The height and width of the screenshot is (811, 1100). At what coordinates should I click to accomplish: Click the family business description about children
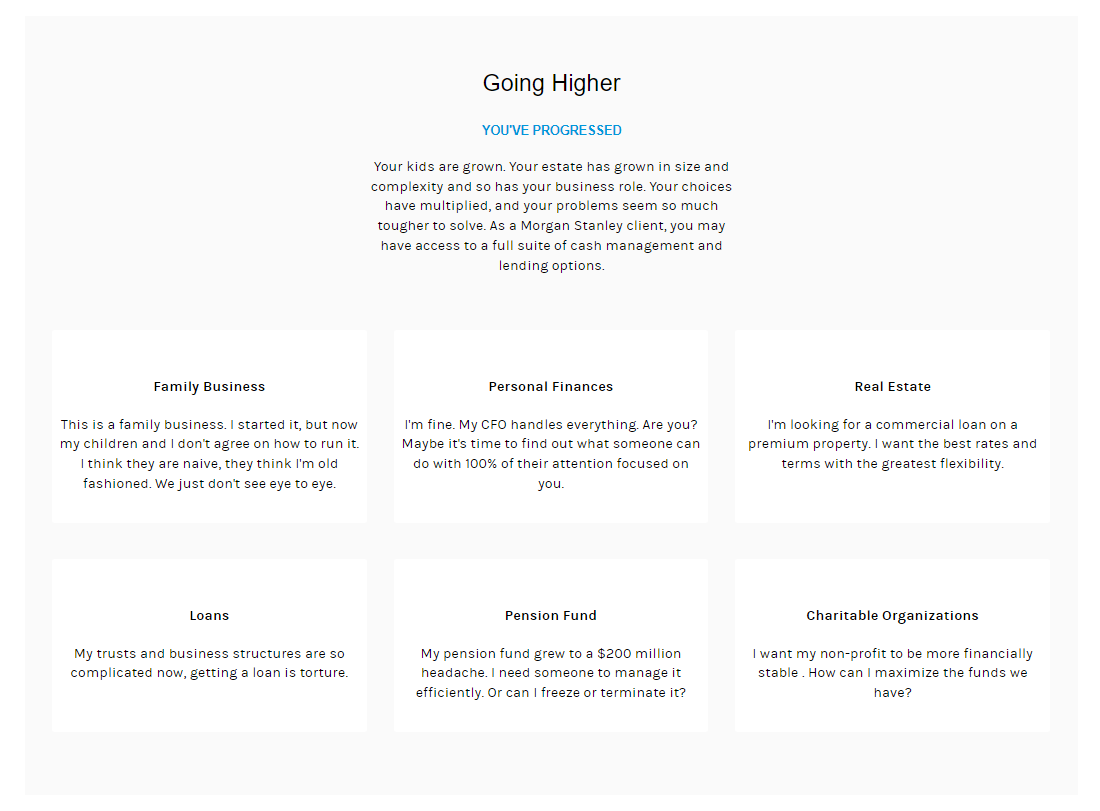tap(209, 444)
